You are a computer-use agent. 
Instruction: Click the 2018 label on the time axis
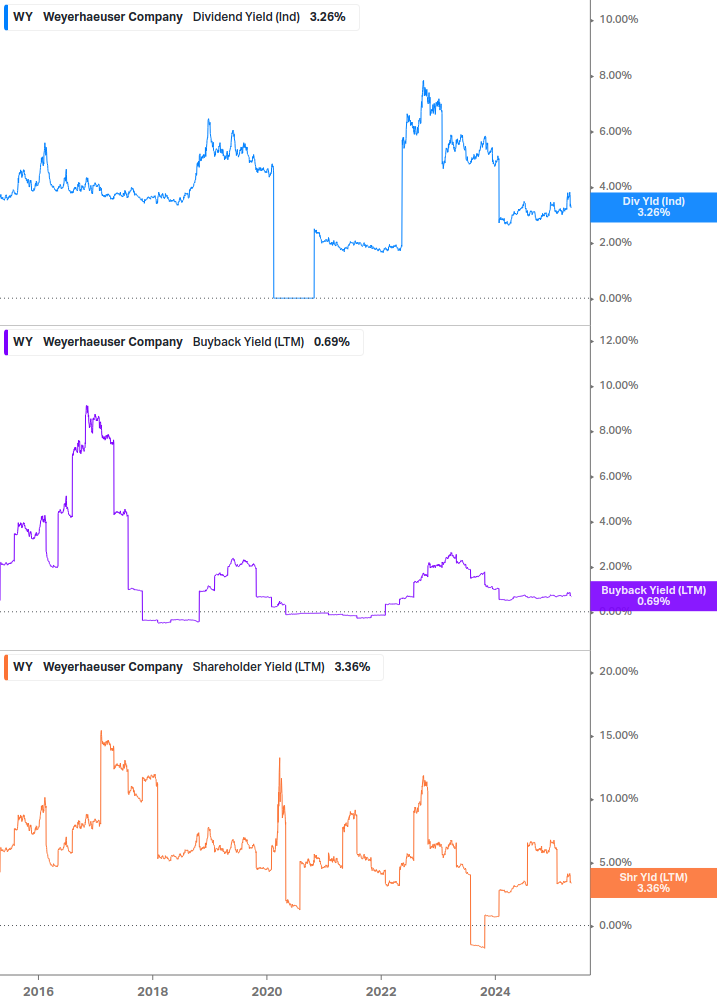pyautogui.click(x=152, y=992)
